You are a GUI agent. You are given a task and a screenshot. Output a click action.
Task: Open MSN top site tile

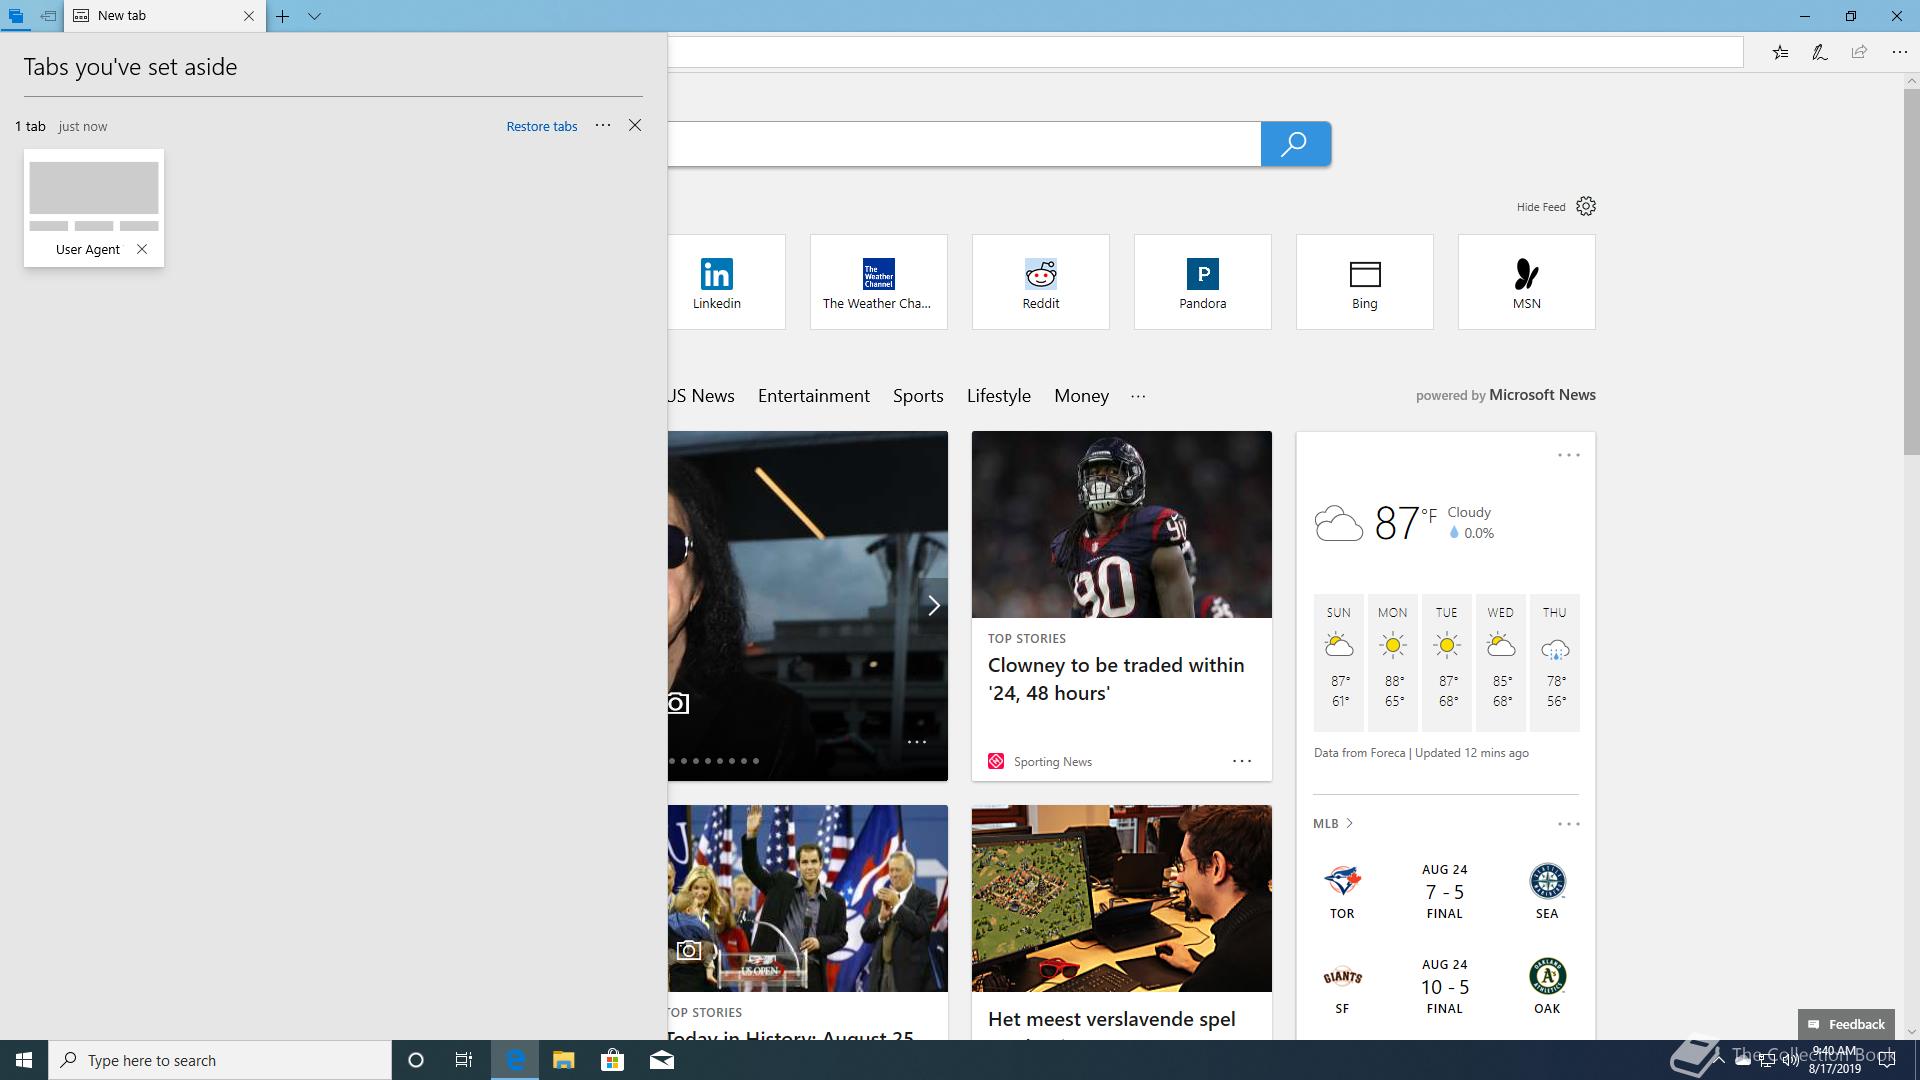(1526, 282)
